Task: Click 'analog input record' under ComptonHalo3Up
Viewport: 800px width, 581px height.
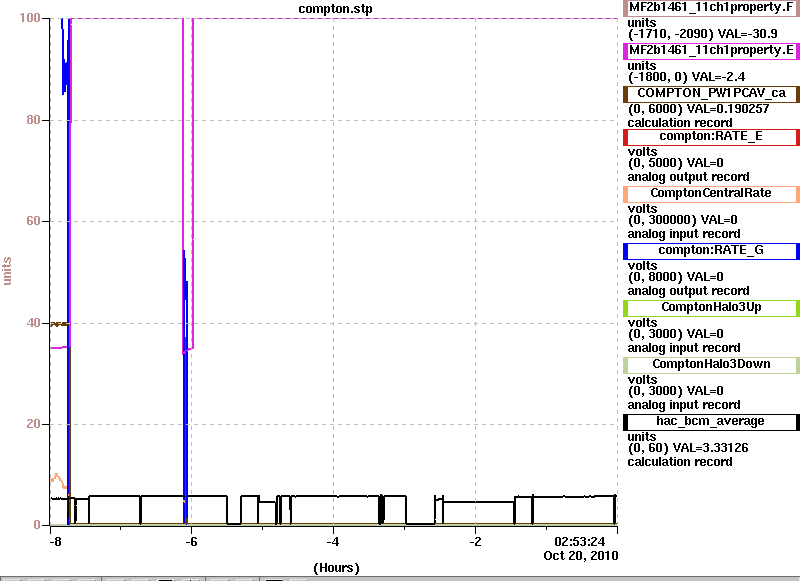Action: (684, 348)
